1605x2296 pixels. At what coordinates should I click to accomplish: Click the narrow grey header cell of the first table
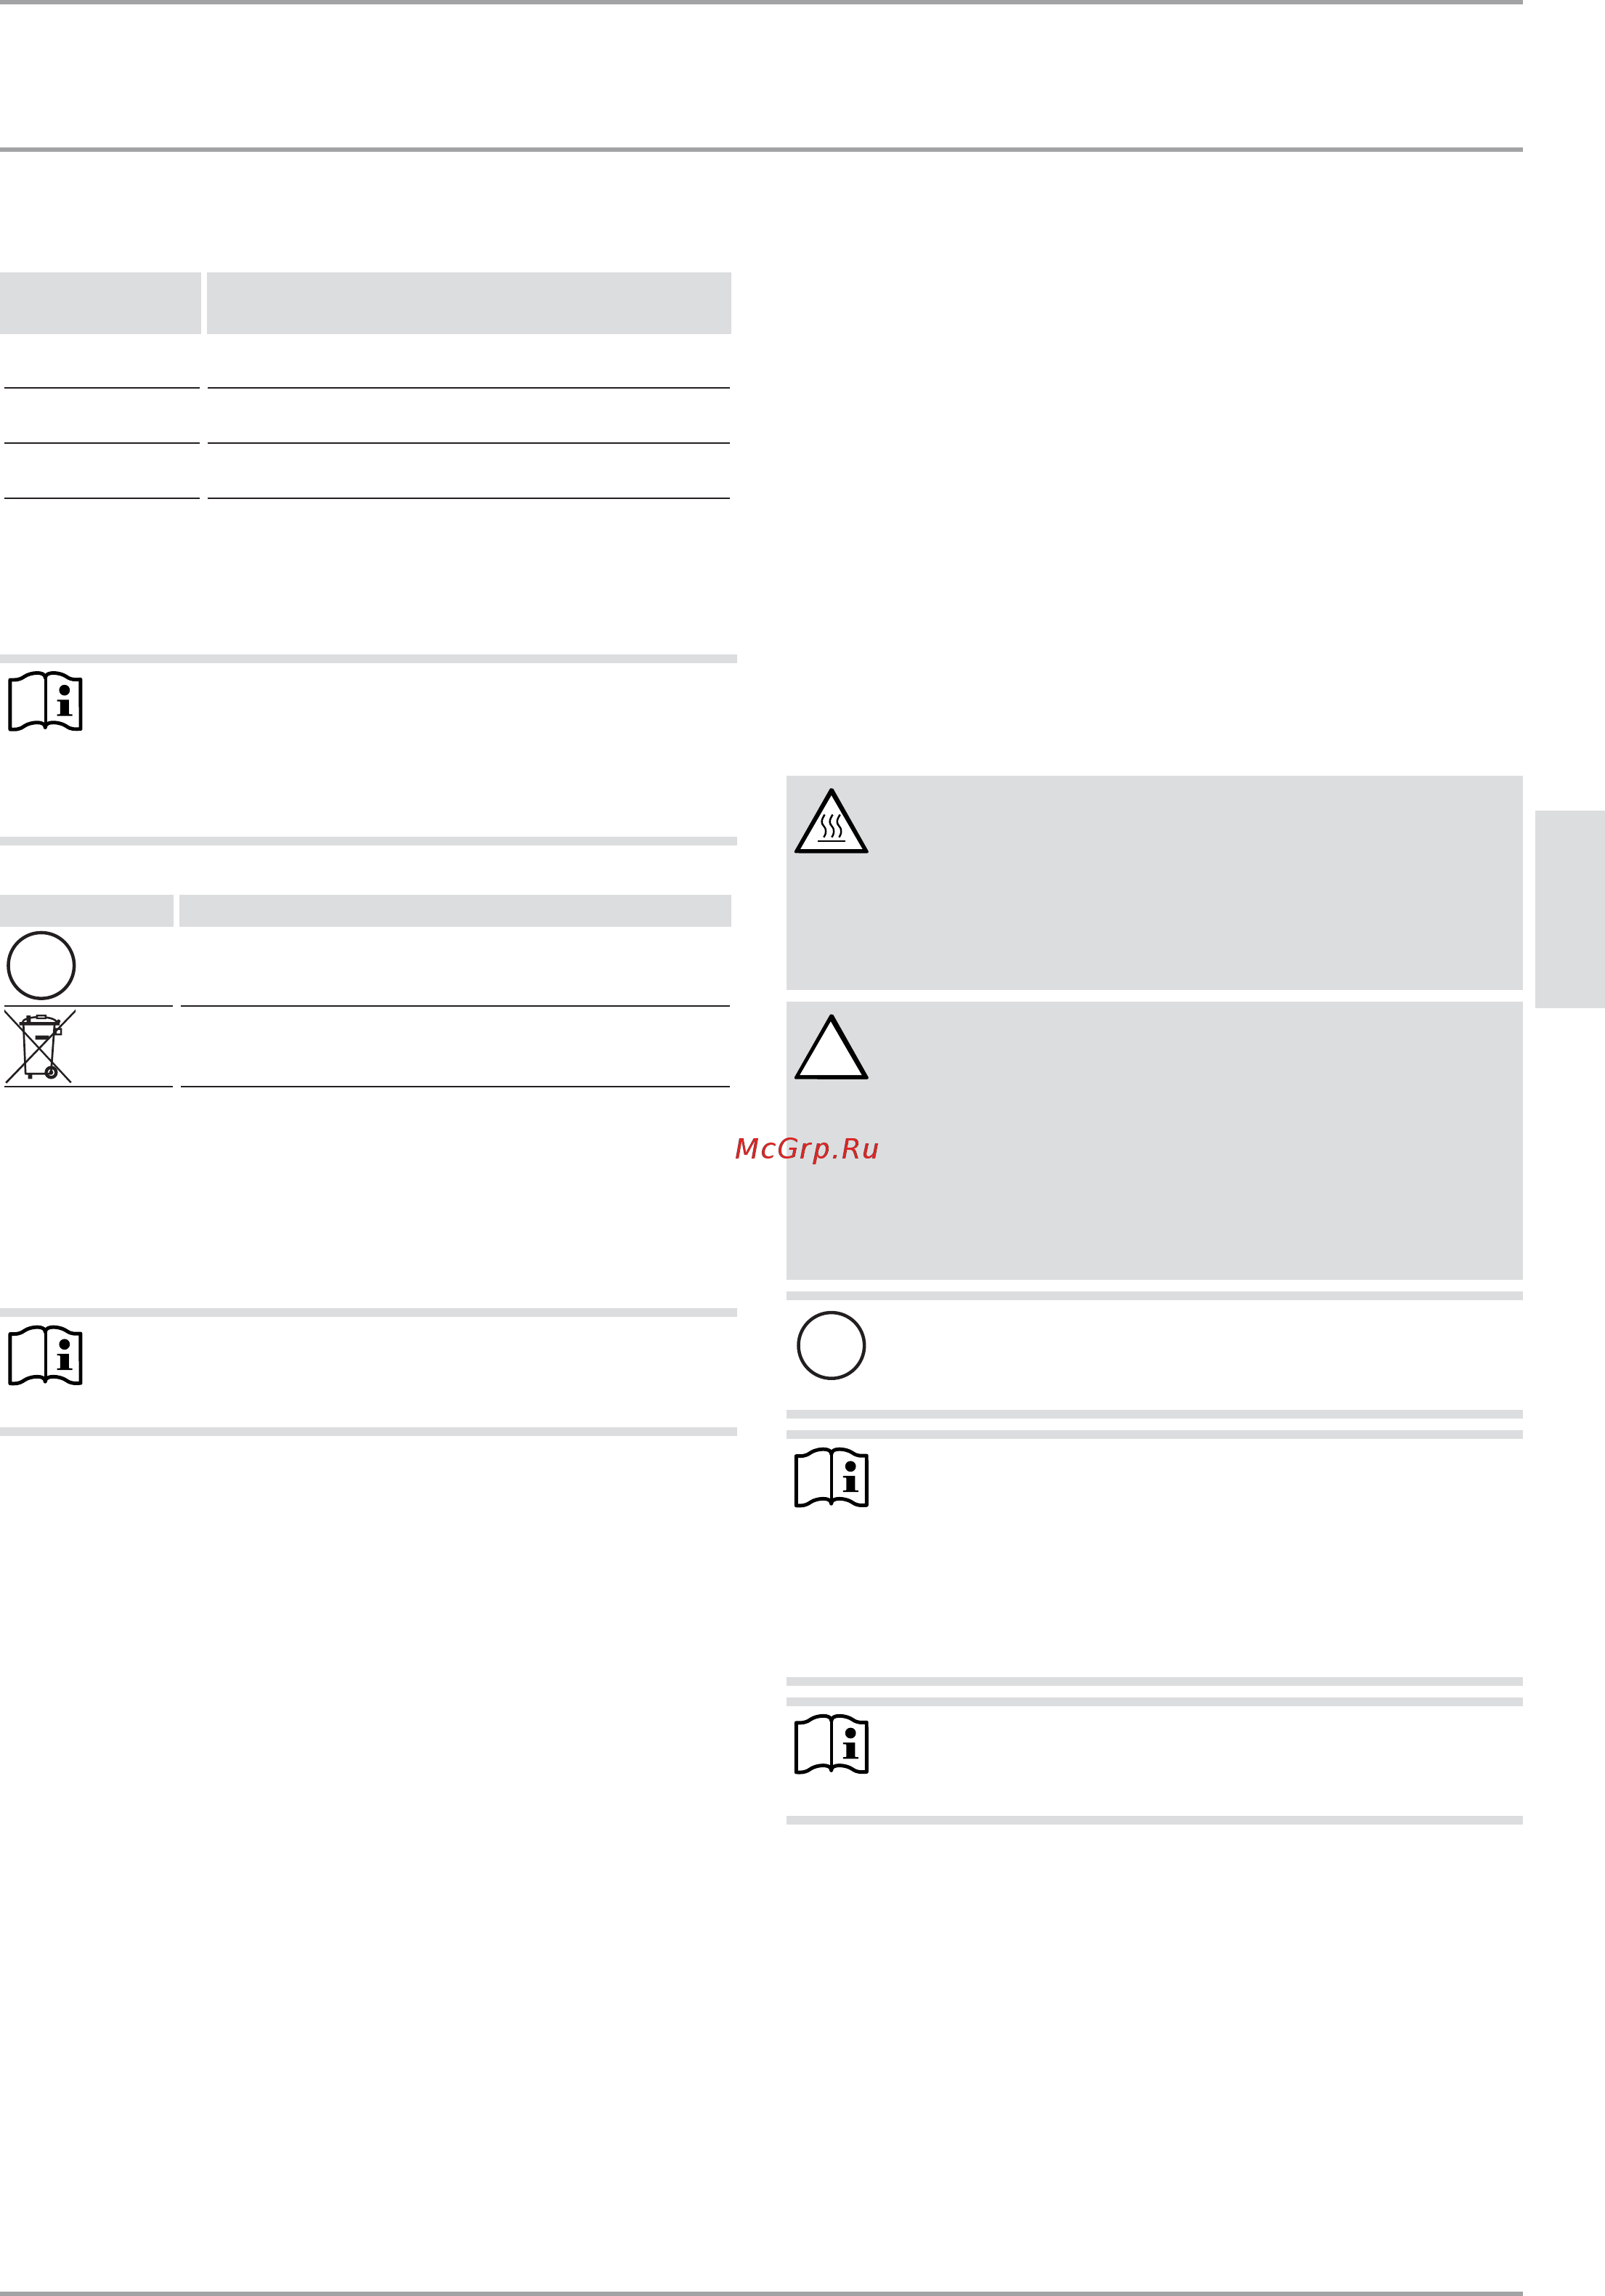point(100,303)
